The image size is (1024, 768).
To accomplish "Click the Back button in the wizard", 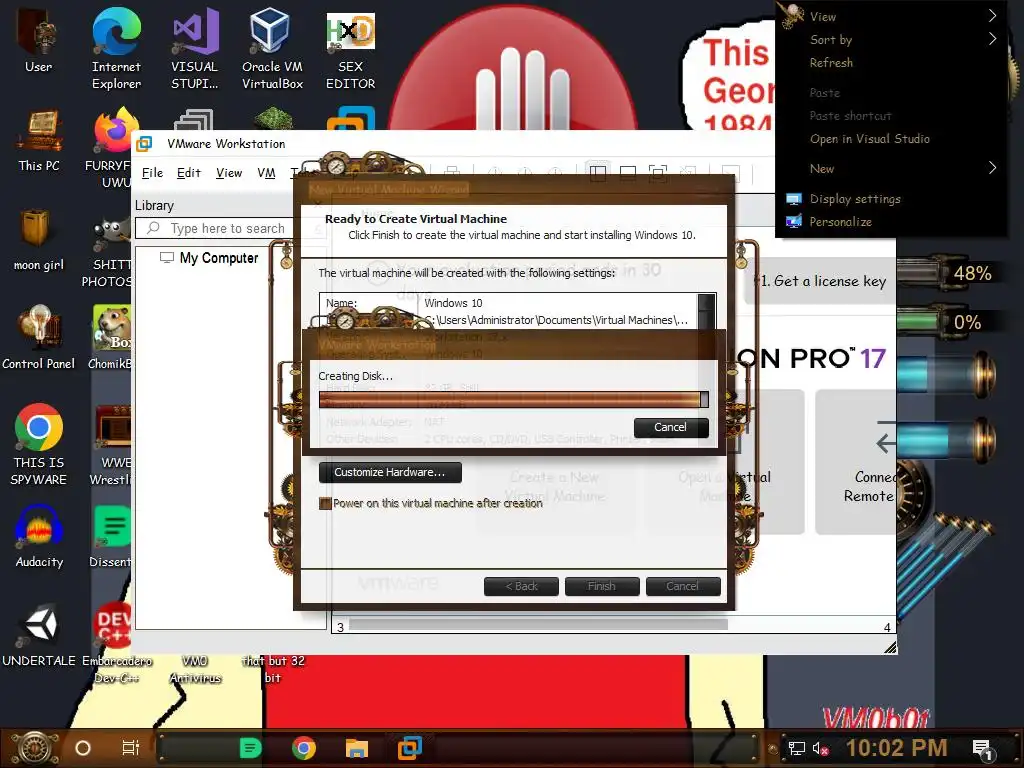I will coord(521,586).
